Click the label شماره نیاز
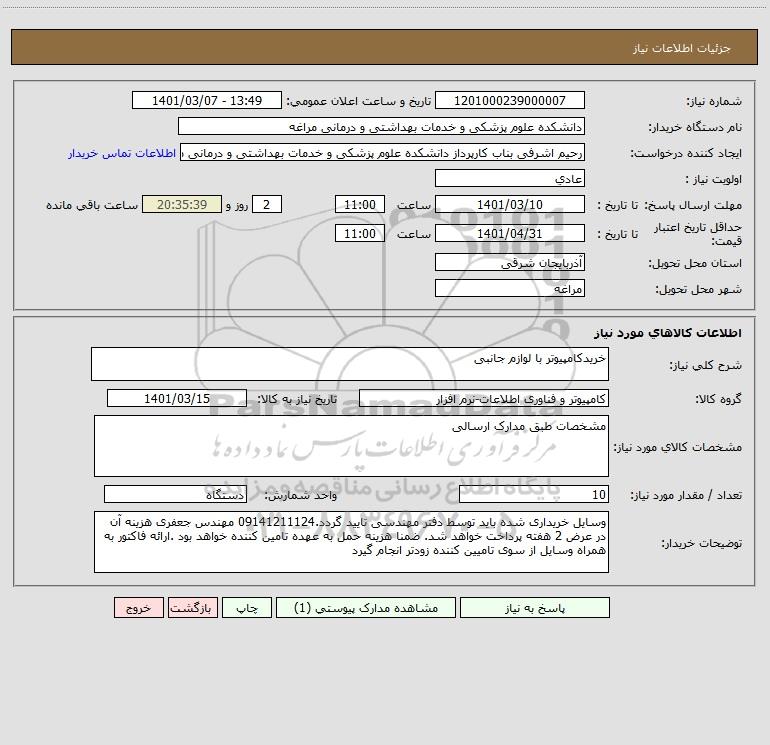Screen dimensions: 770x745 pyautogui.click(x=714, y=102)
